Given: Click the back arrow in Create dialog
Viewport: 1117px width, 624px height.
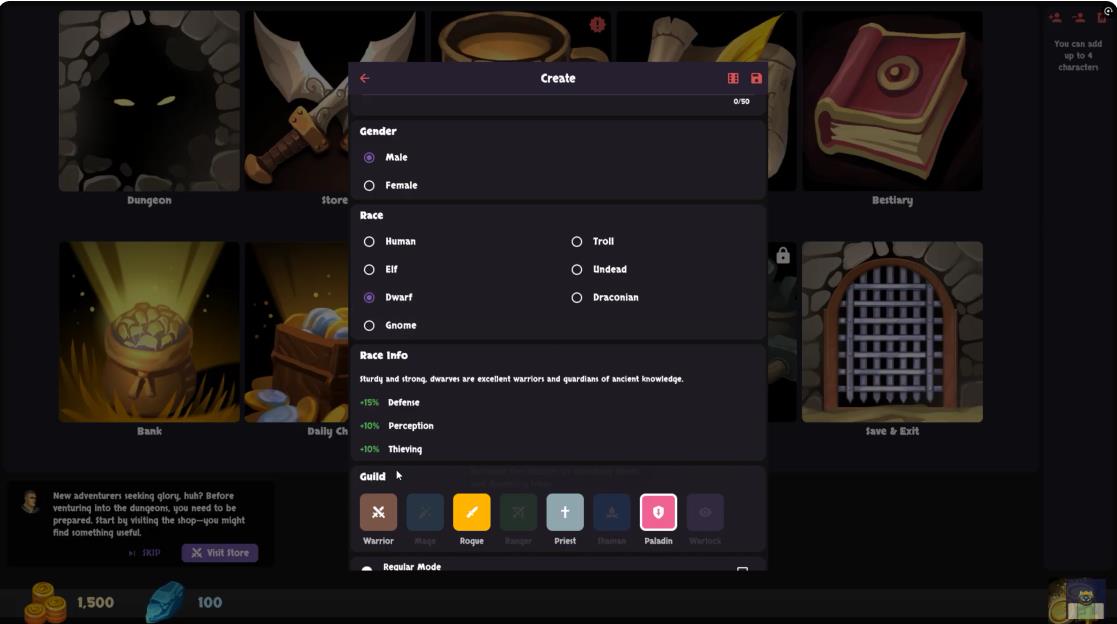Looking at the screenshot, I should [x=364, y=78].
